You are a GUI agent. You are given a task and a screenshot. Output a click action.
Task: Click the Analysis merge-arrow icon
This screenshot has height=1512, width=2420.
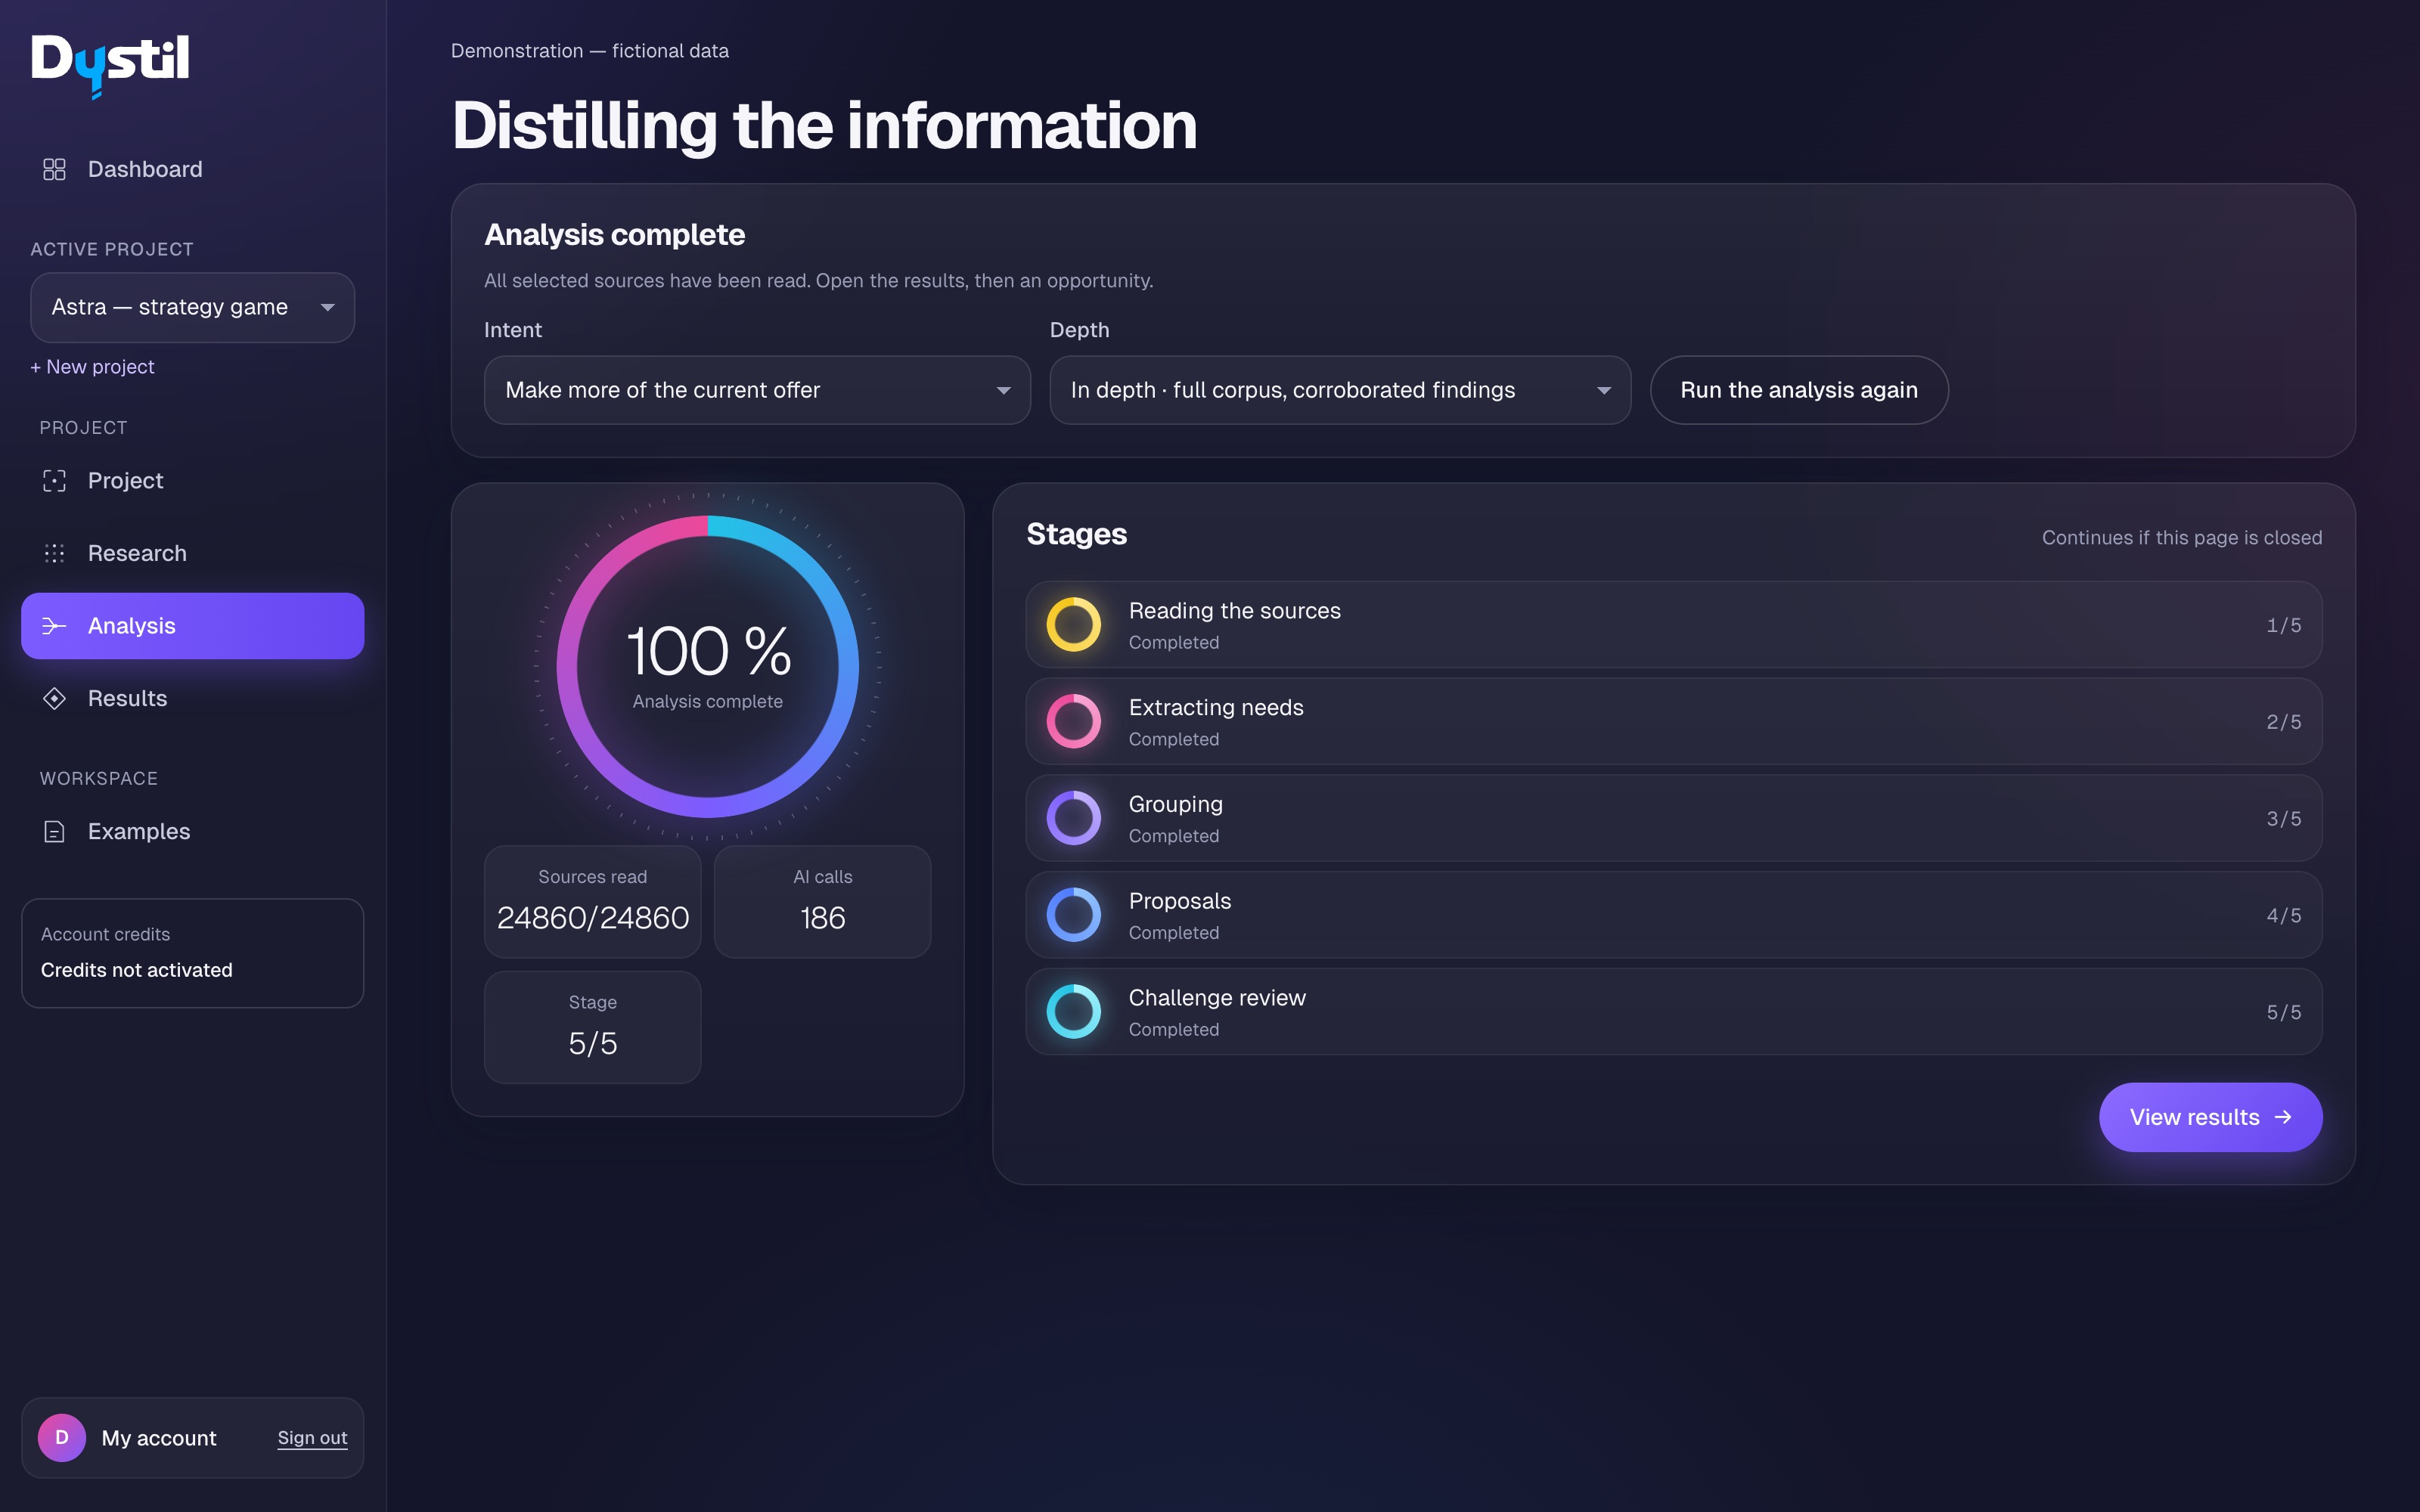(x=54, y=626)
